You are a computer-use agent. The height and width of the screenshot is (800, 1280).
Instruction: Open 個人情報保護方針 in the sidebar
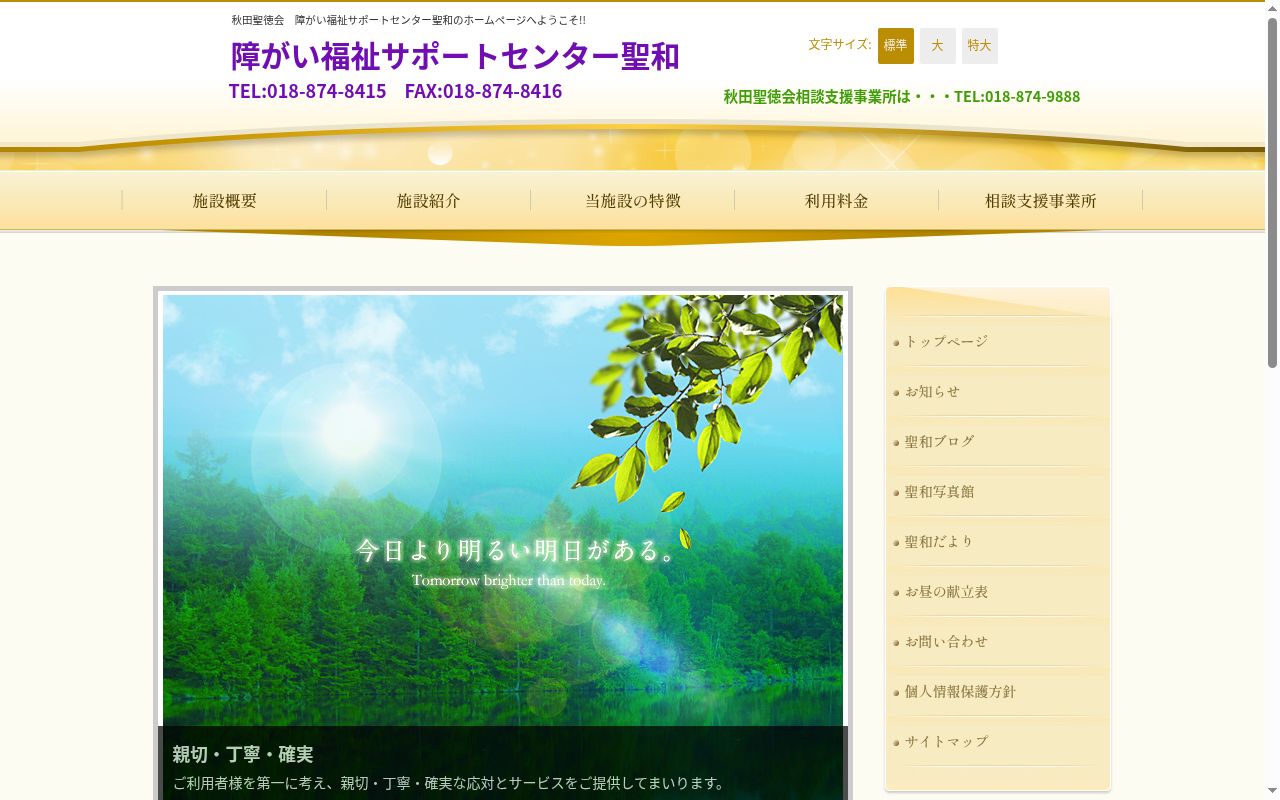click(998, 692)
